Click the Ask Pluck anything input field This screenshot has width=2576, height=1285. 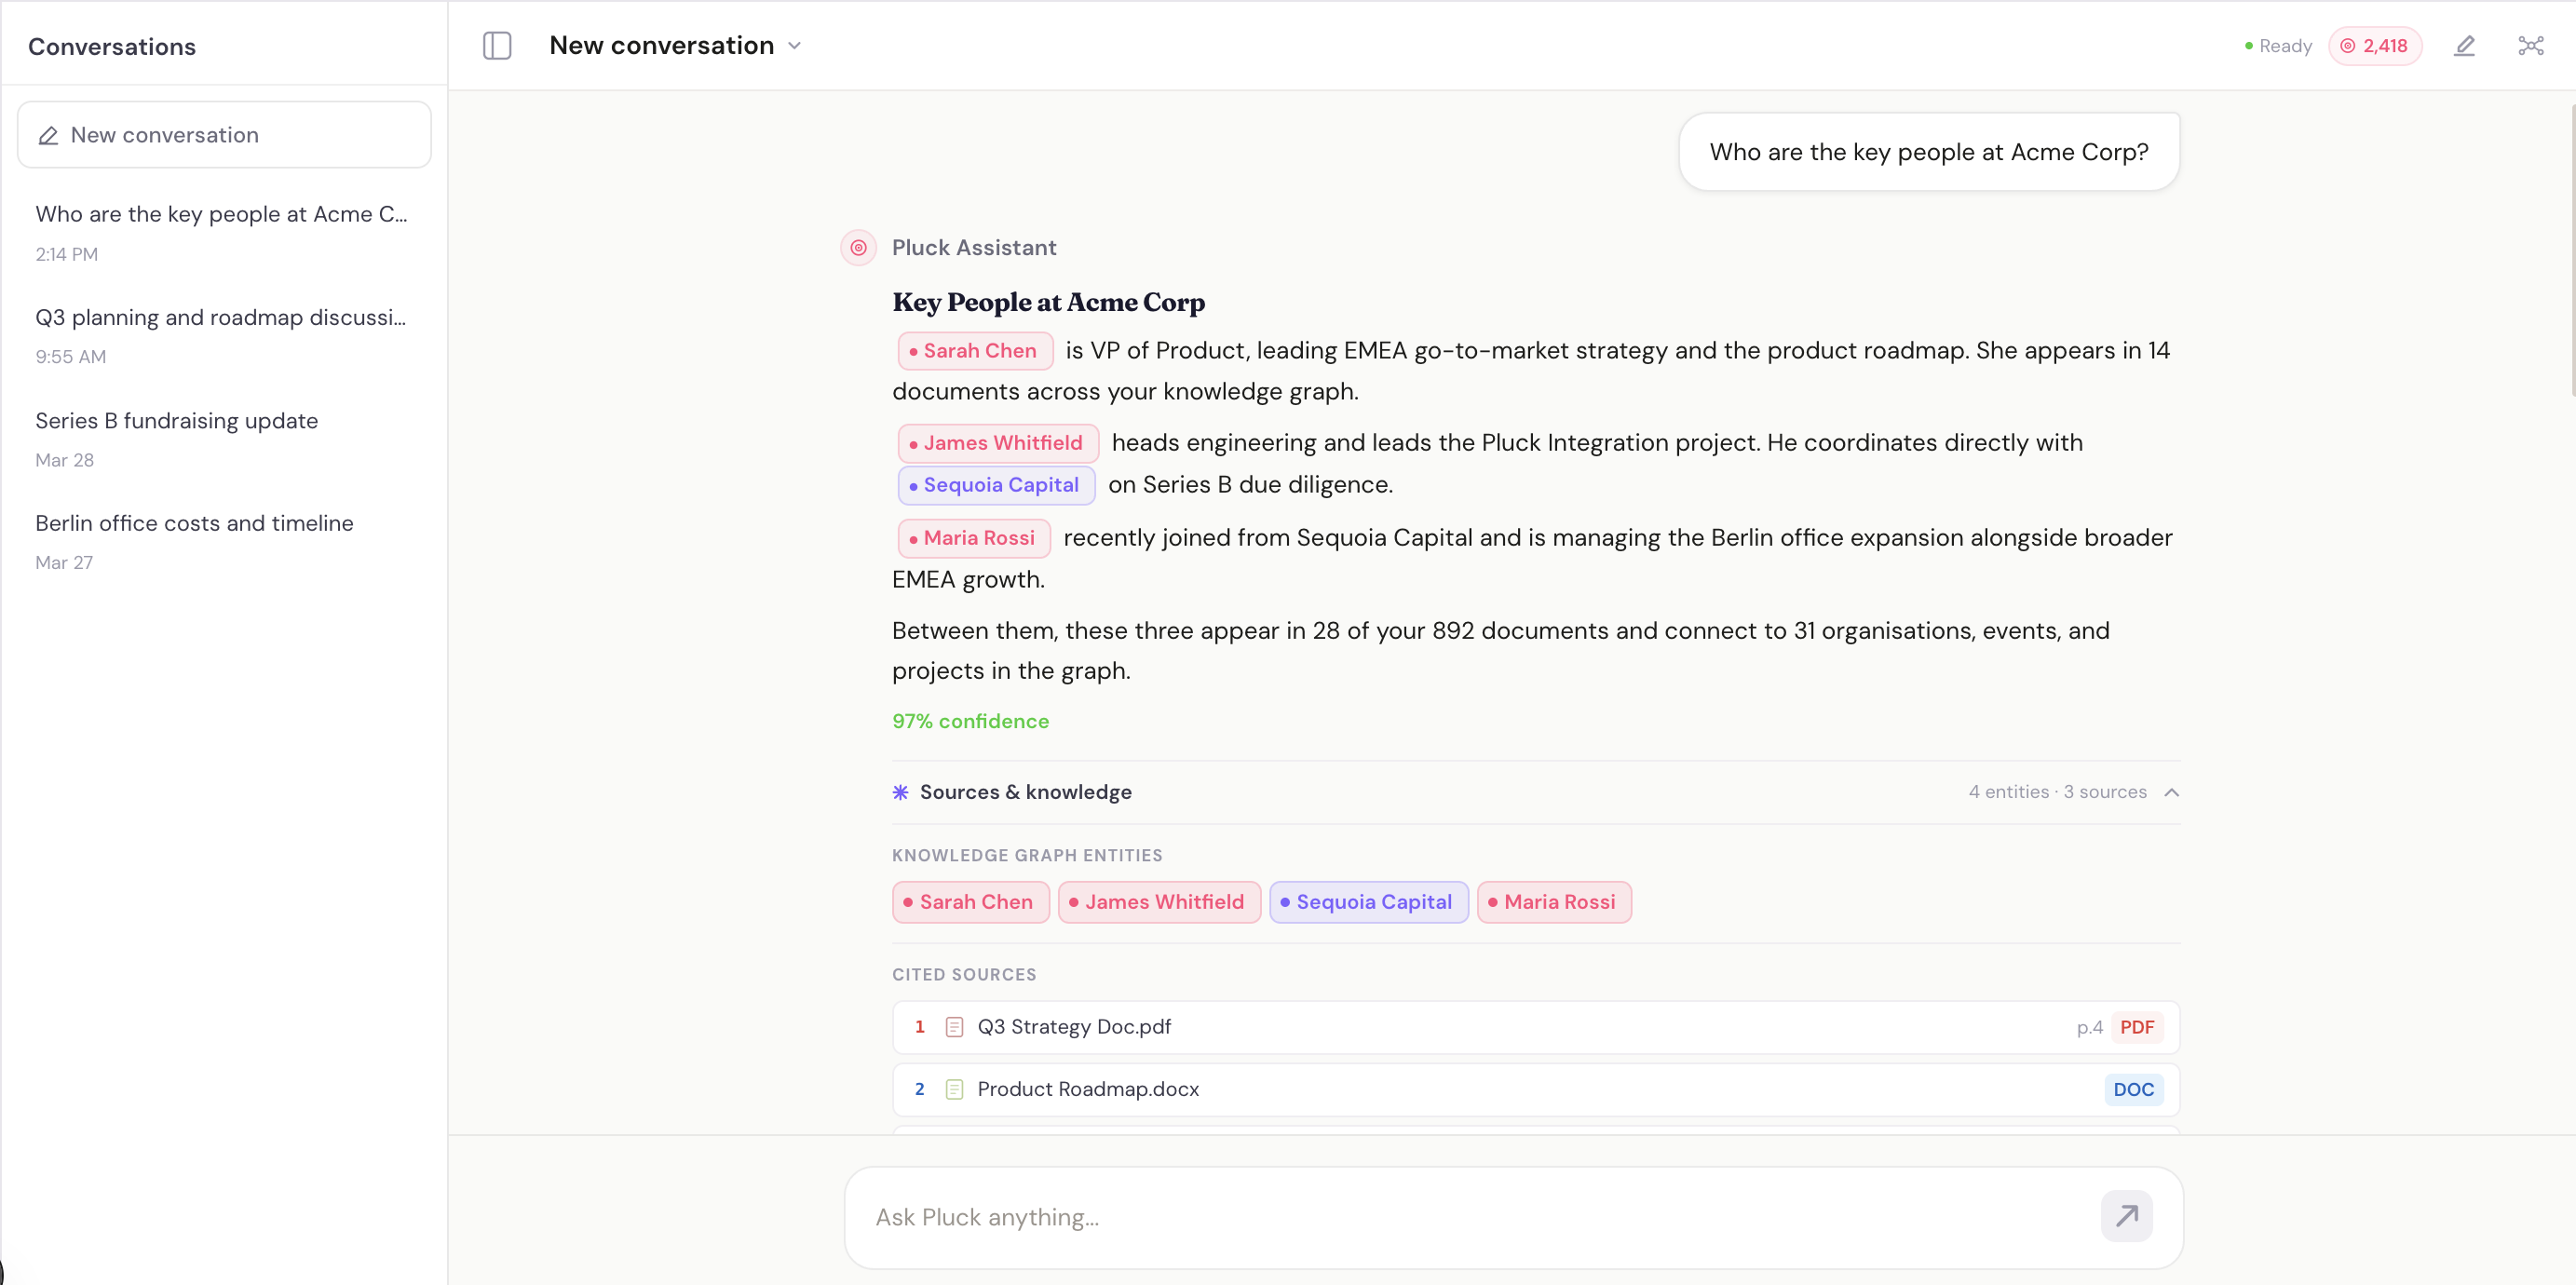click(1400, 1217)
